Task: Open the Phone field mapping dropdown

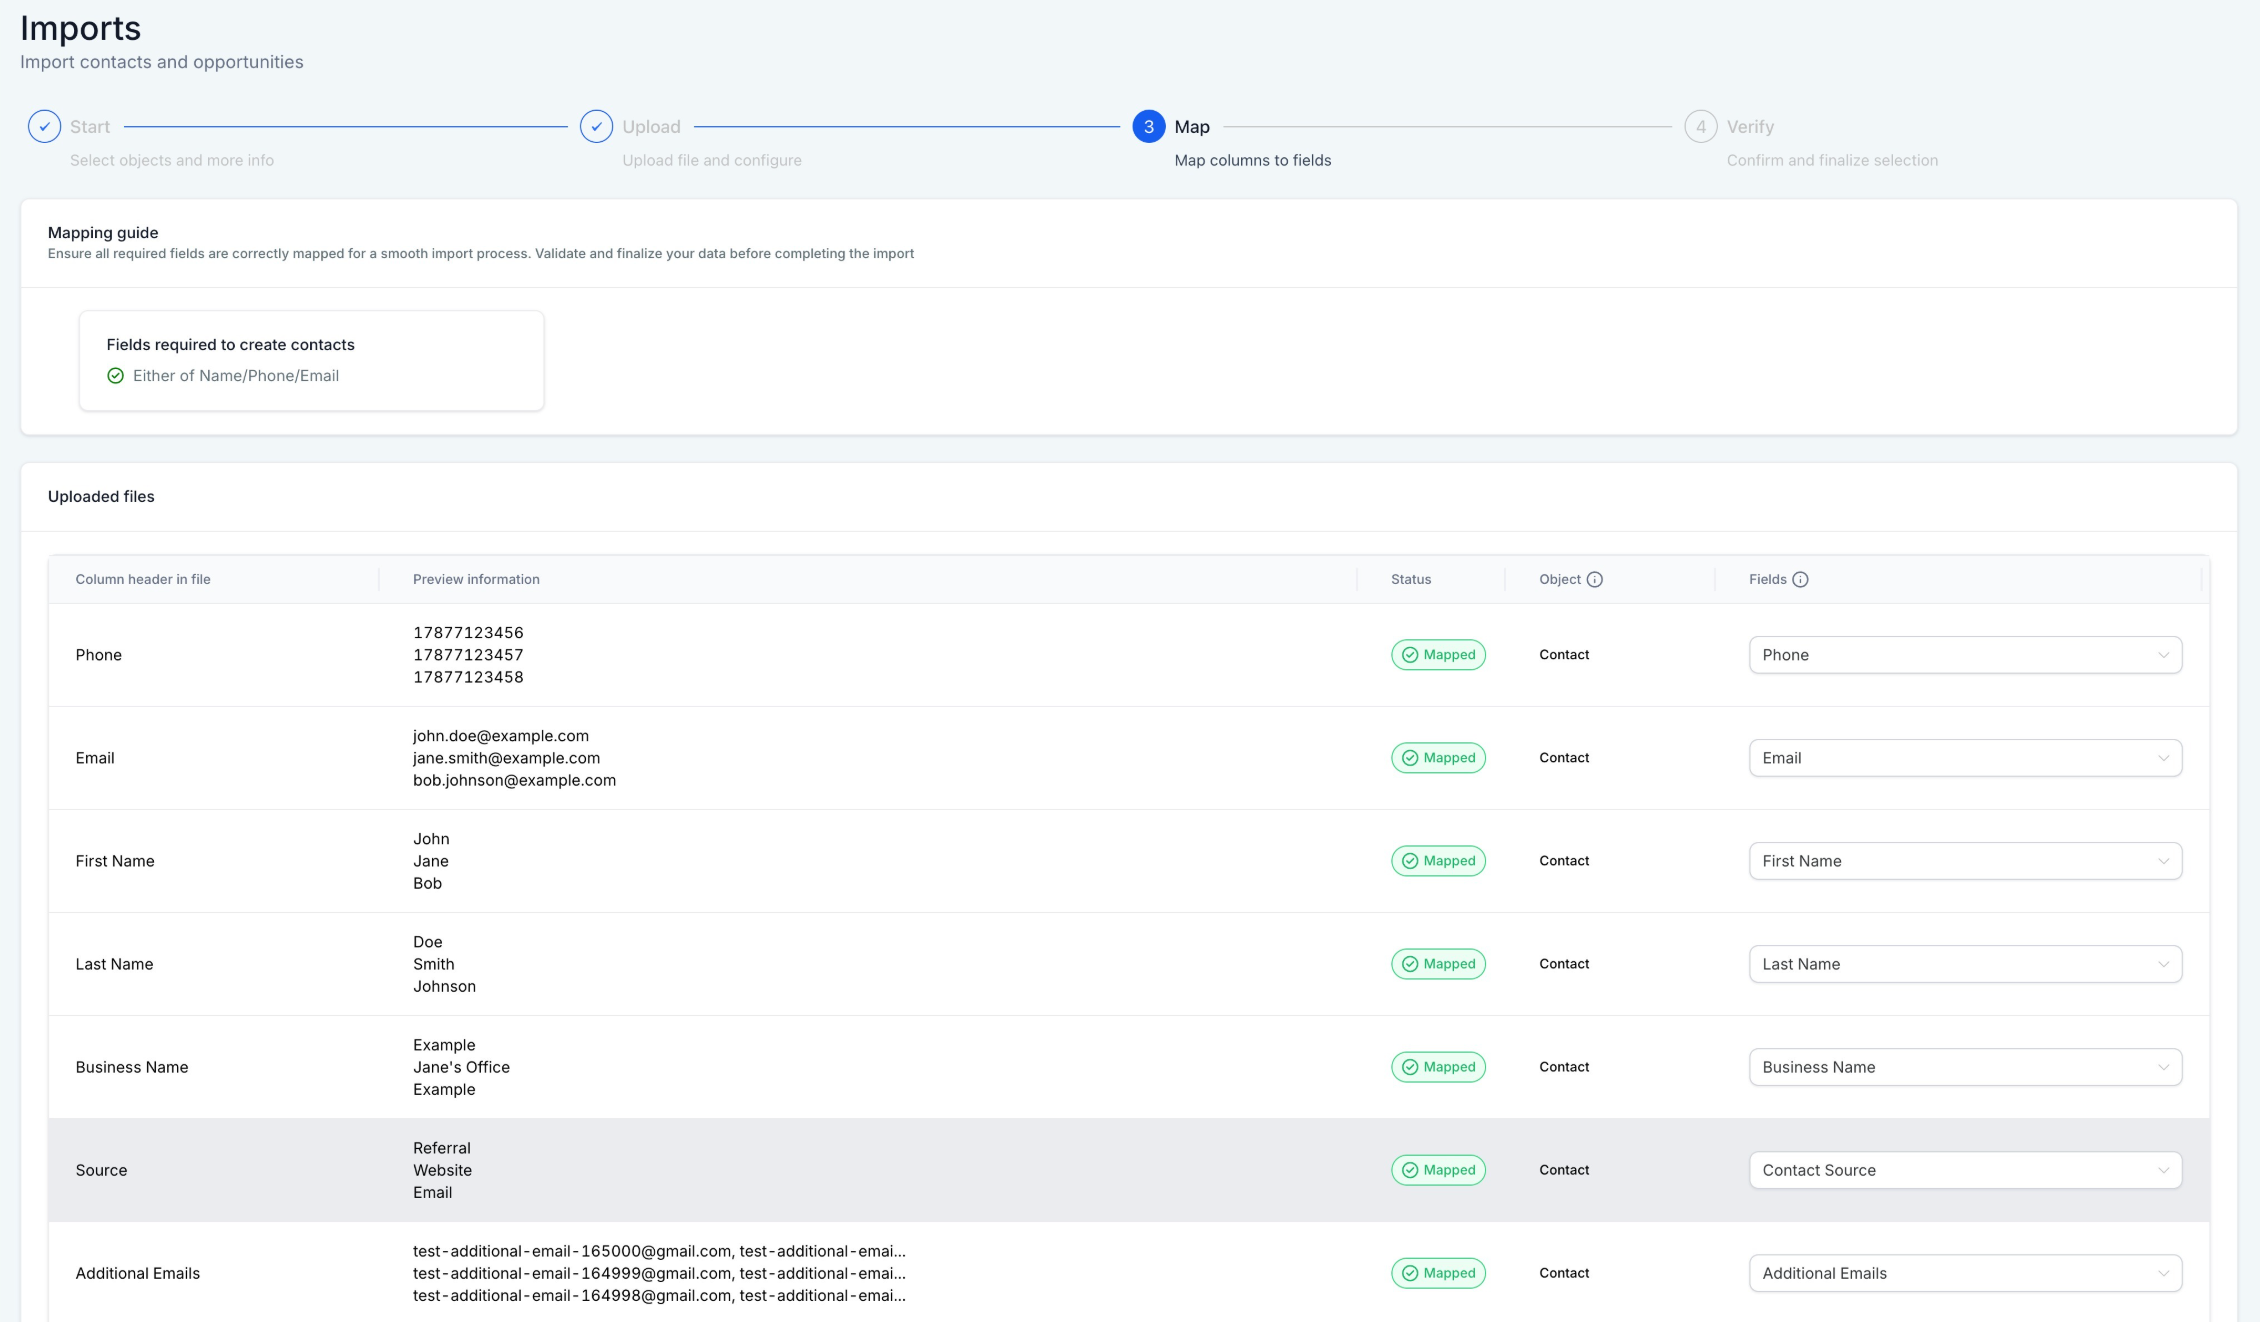Action: point(1964,655)
